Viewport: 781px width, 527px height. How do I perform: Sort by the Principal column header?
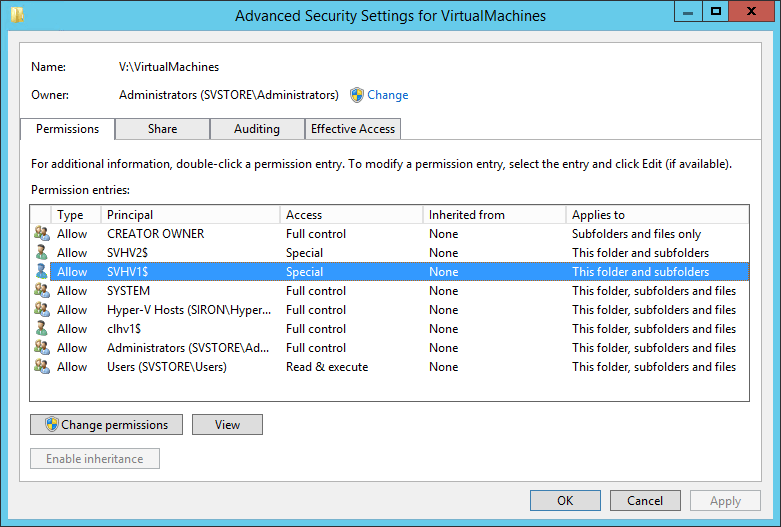coord(190,215)
